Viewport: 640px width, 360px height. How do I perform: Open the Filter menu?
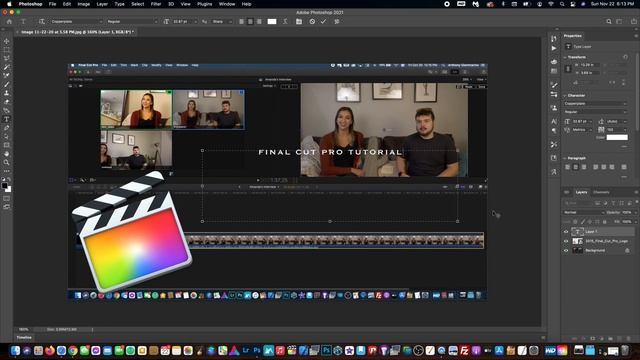[156, 4]
